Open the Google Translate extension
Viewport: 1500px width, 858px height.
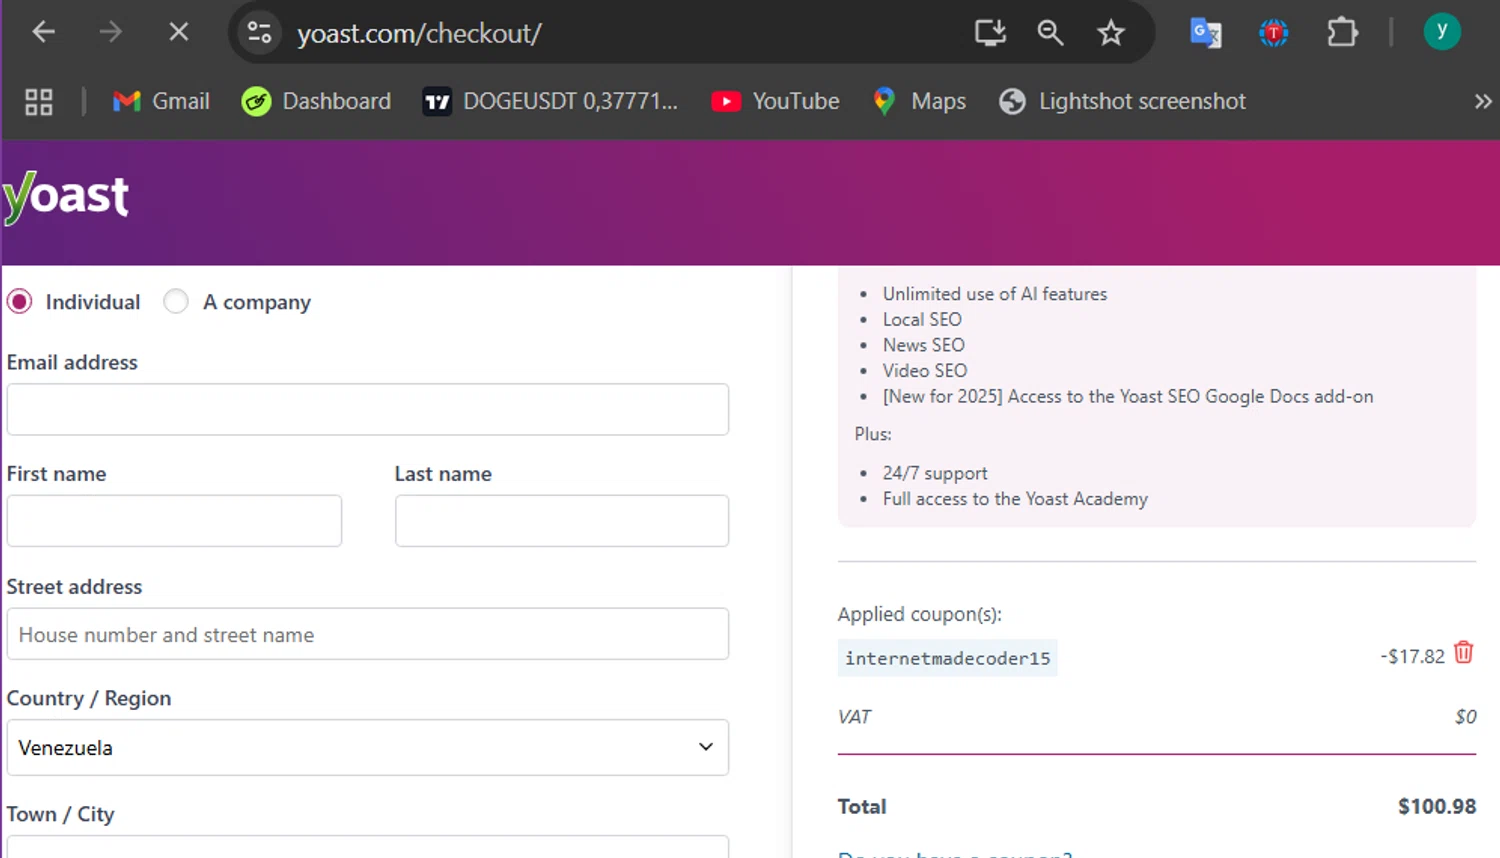point(1206,33)
